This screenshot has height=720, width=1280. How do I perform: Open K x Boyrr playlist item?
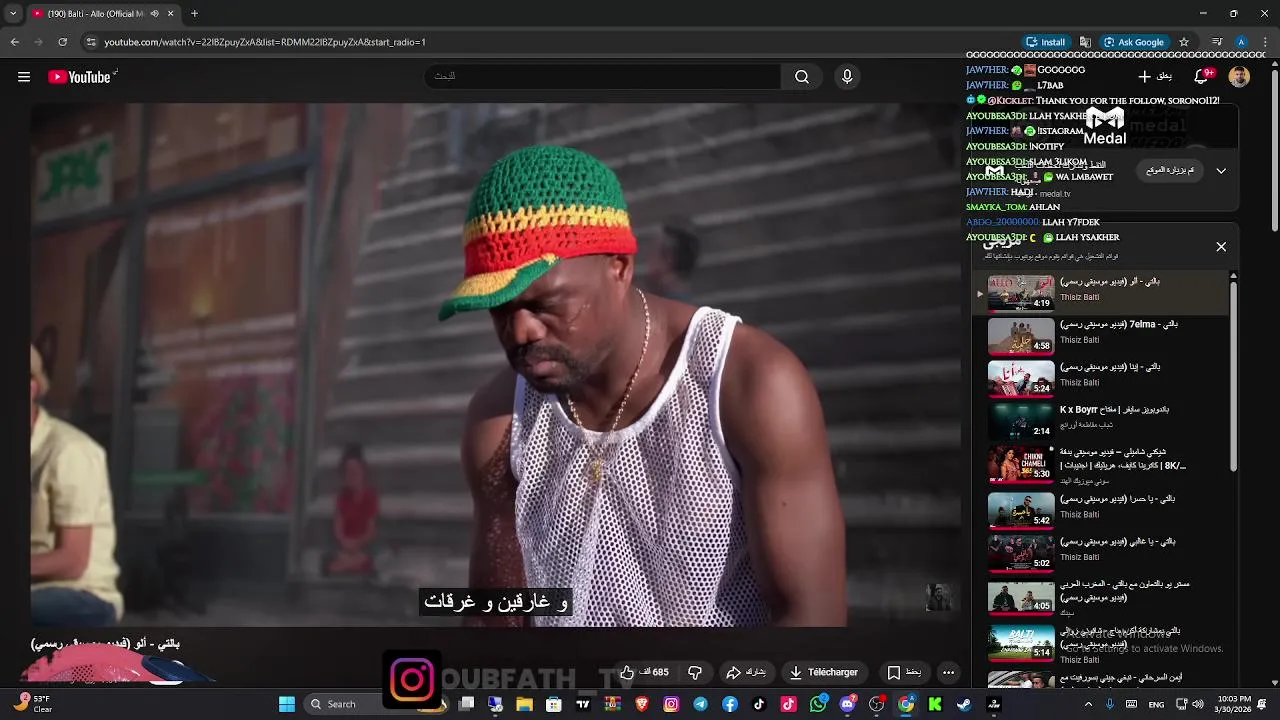coord(1100,420)
